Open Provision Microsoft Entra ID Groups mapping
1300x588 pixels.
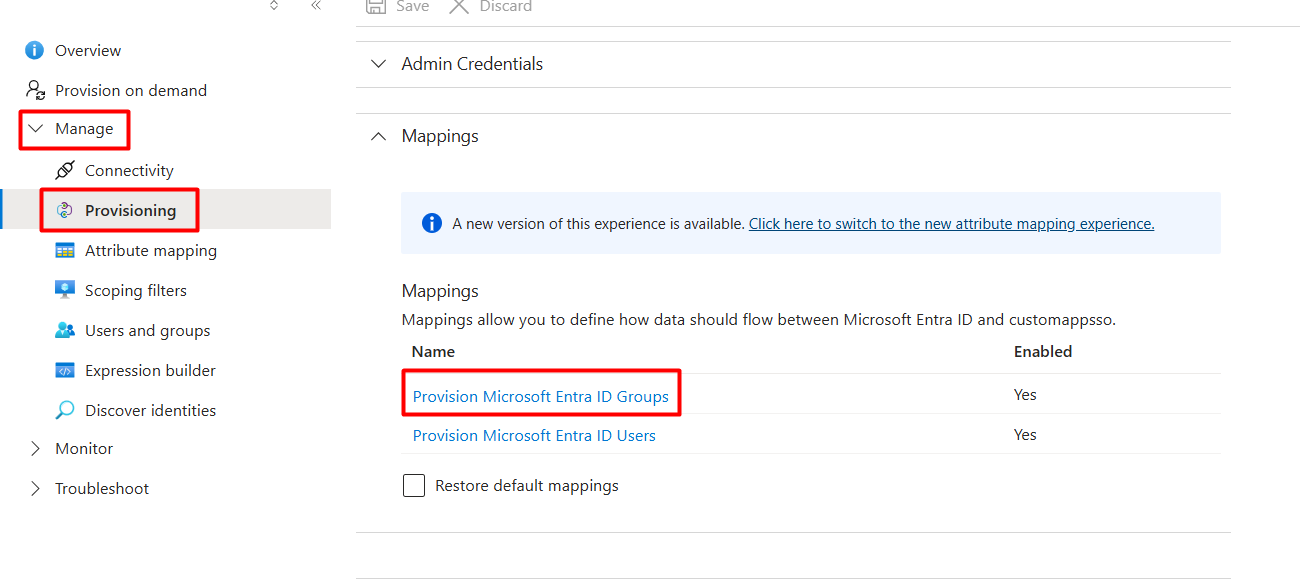[541, 396]
